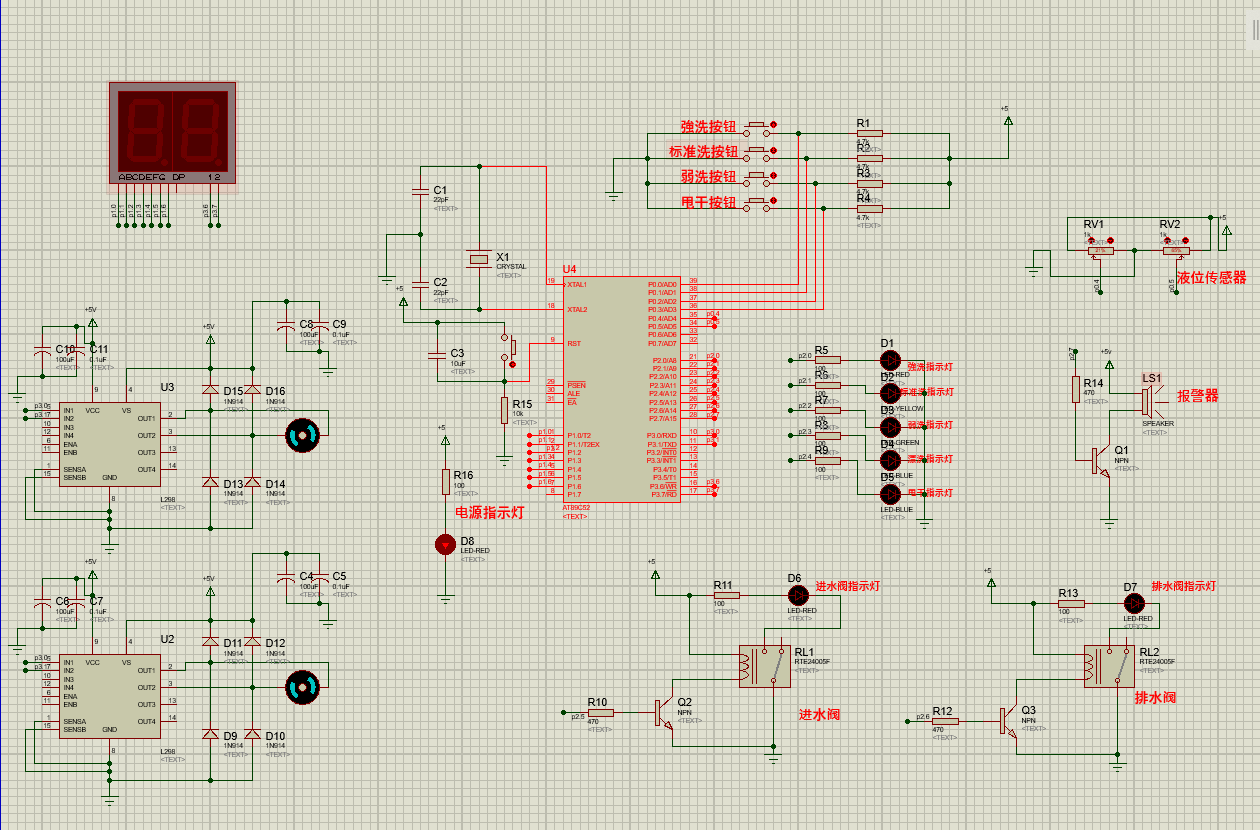Select resistor R15 below the reset button
1260x830 pixels.
click(505, 410)
